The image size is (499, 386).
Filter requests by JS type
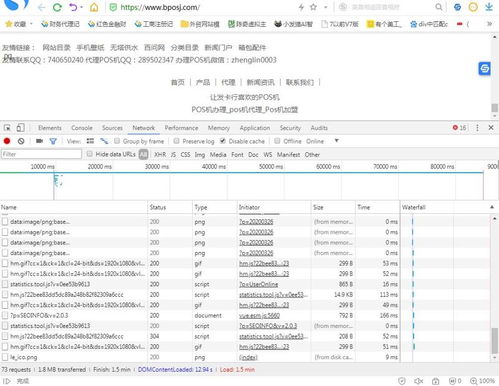pos(173,154)
